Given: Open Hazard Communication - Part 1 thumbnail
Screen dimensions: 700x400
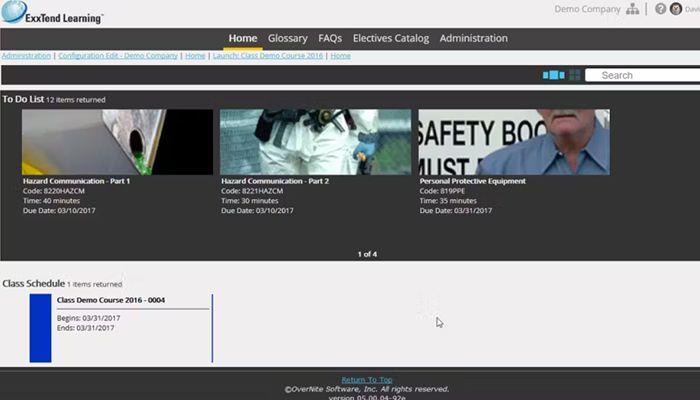Looking at the screenshot, I should [x=117, y=142].
